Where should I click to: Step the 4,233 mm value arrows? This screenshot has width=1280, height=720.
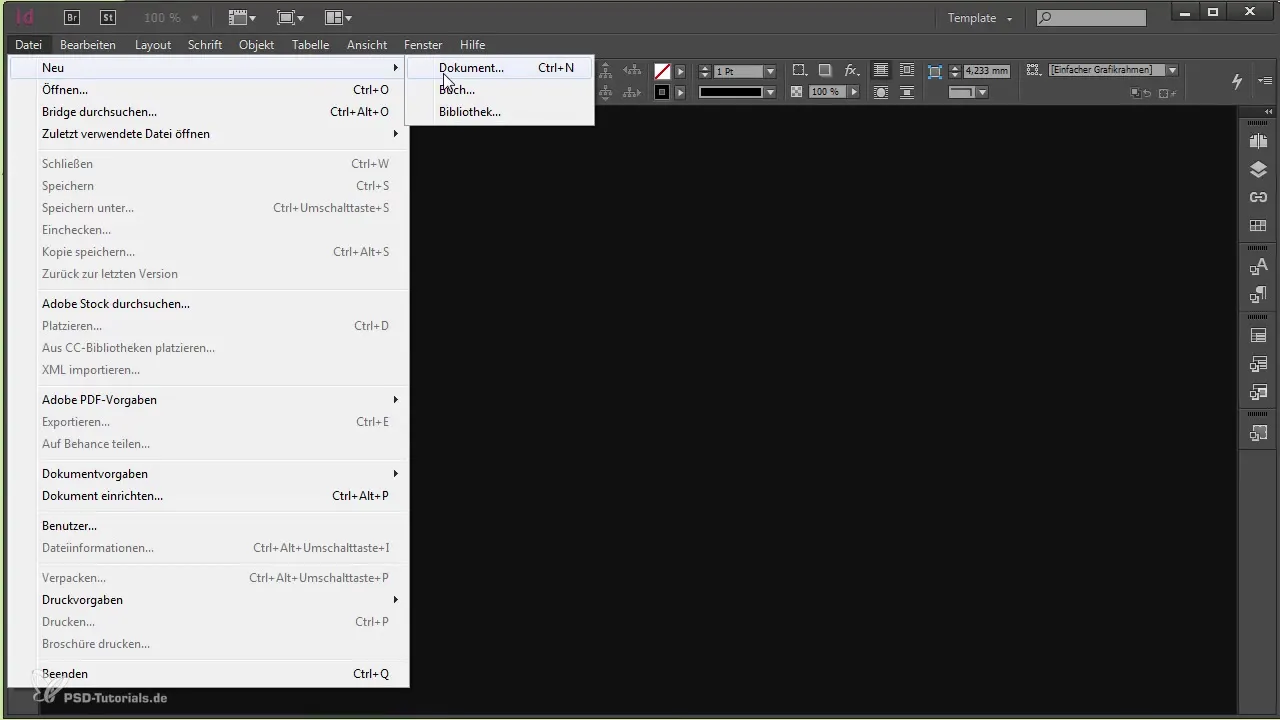(x=955, y=71)
